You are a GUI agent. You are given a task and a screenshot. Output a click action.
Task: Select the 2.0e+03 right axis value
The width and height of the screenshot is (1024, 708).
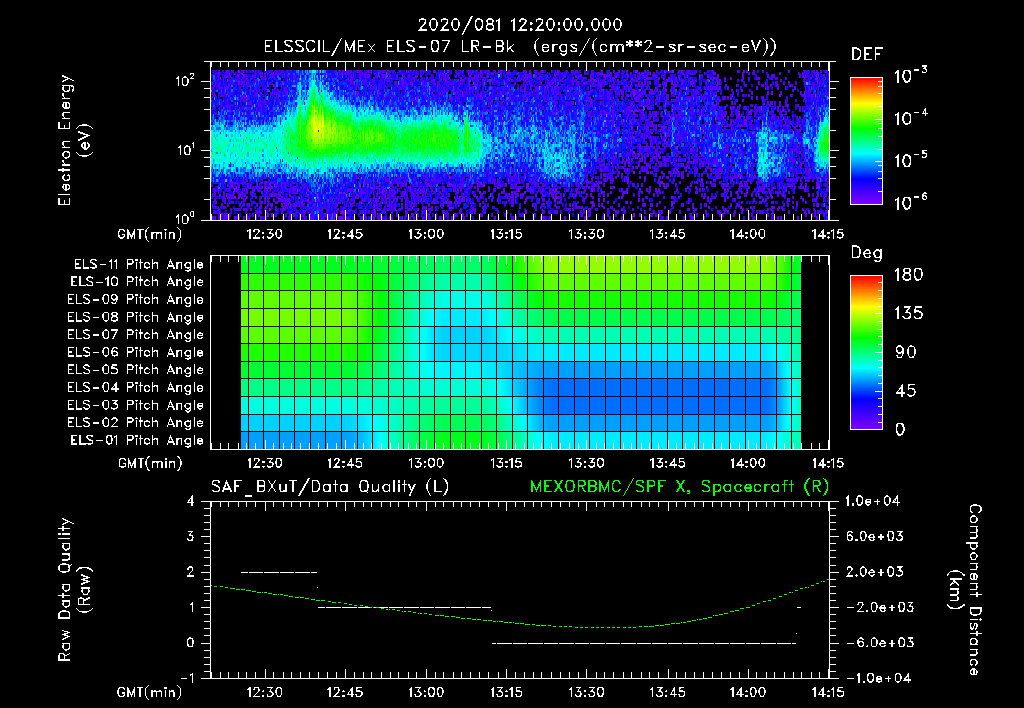pyautogui.click(x=875, y=572)
